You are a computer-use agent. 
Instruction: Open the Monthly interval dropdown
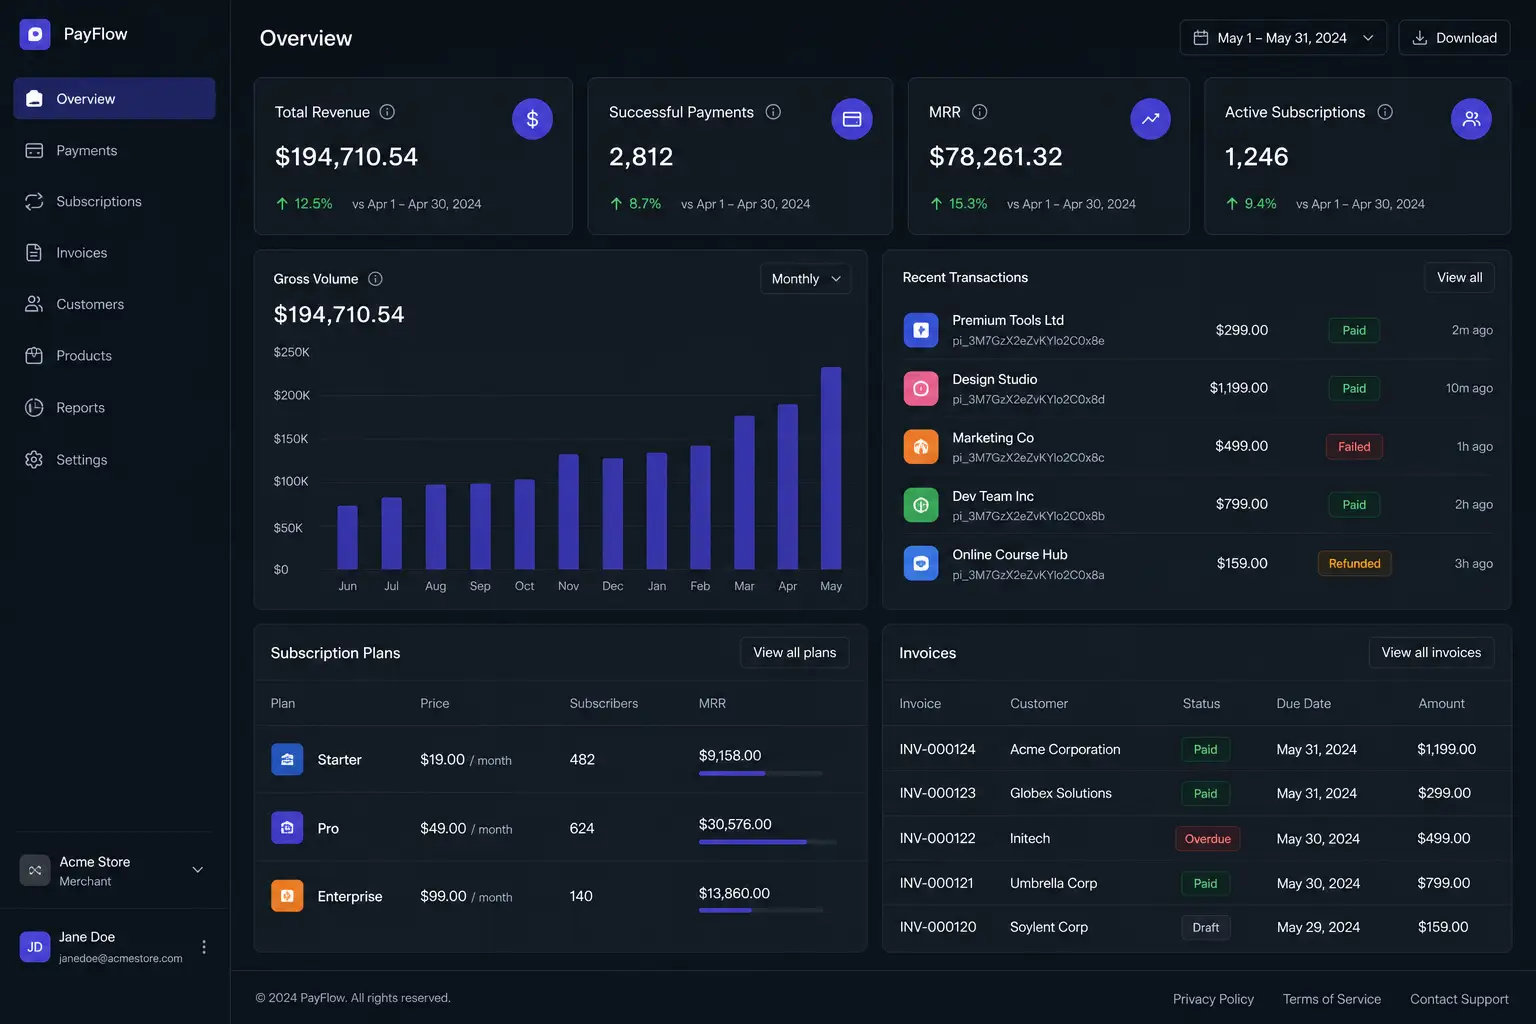(806, 279)
